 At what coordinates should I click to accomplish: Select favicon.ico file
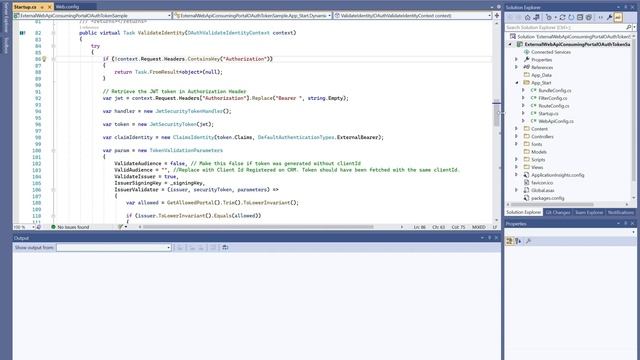click(x=542, y=183)
